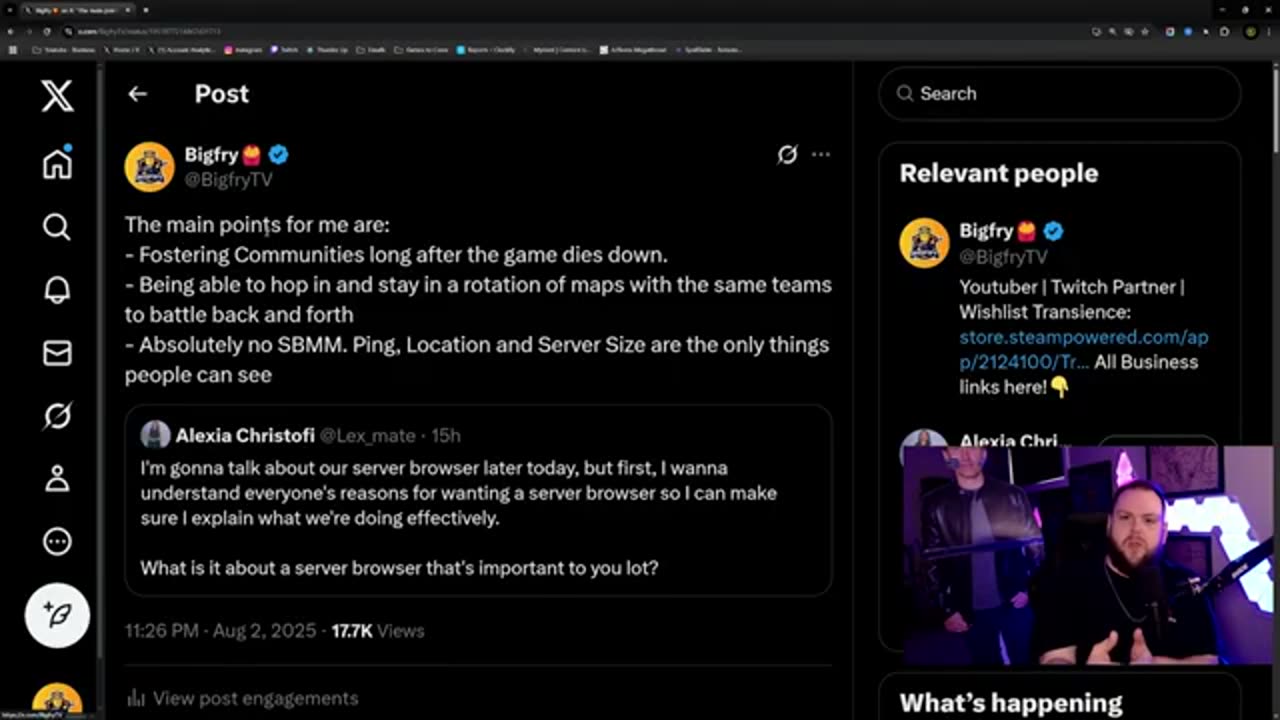Open the store.steampowered.com link
Viewport: 1280px width, 720px height.
[x=1083, y=338]
